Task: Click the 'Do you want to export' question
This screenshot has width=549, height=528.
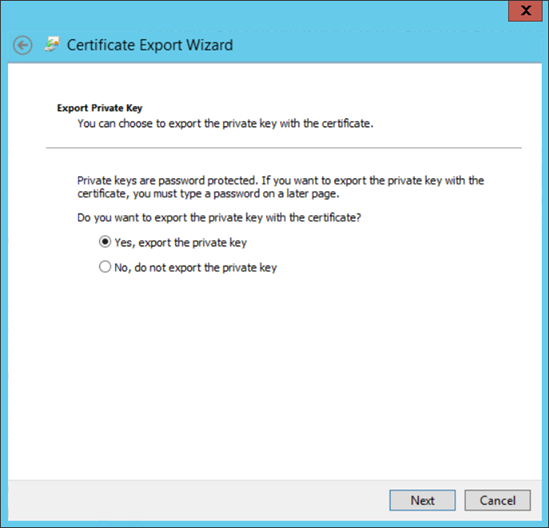Action: point(219,218)
